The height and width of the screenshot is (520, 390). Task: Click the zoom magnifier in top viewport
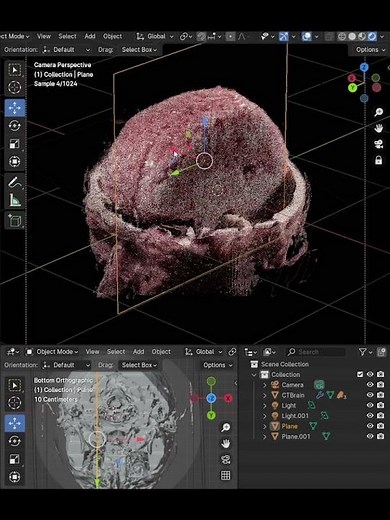point(379,112)
